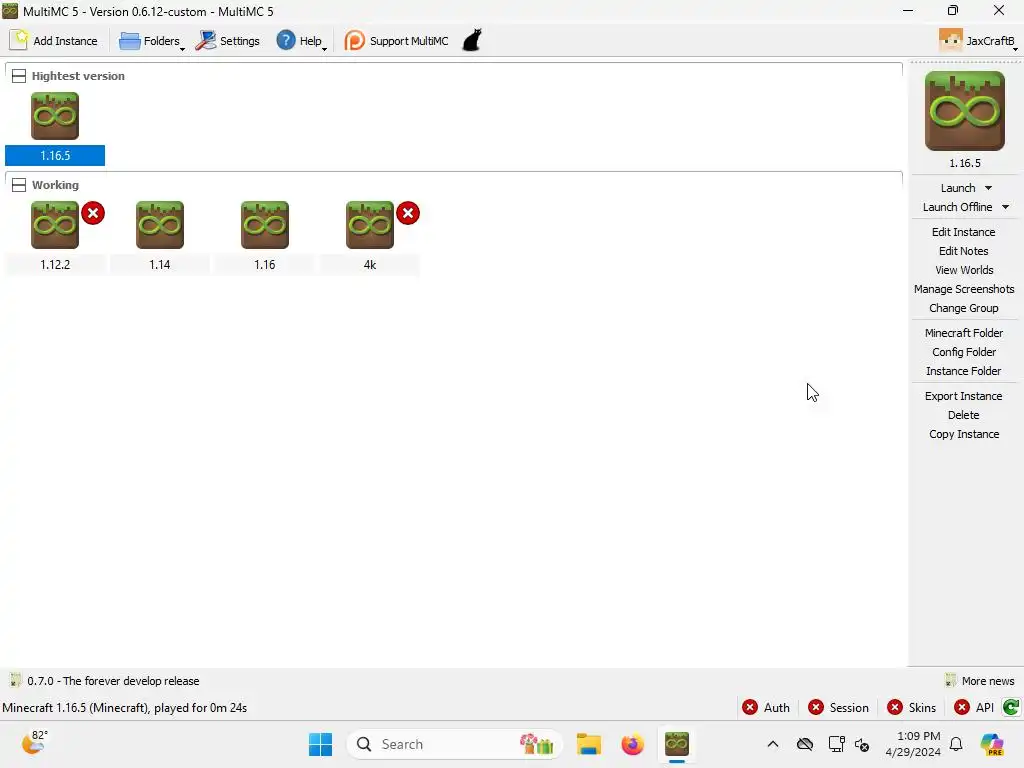Open the weather widget showing 82°
This screenshot has height=768, width=1024.
(x=34, y=743)
